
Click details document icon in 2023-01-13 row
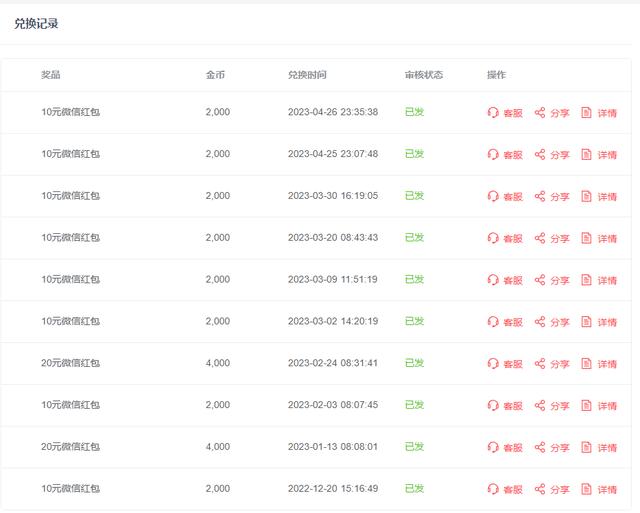coord(587,448)
